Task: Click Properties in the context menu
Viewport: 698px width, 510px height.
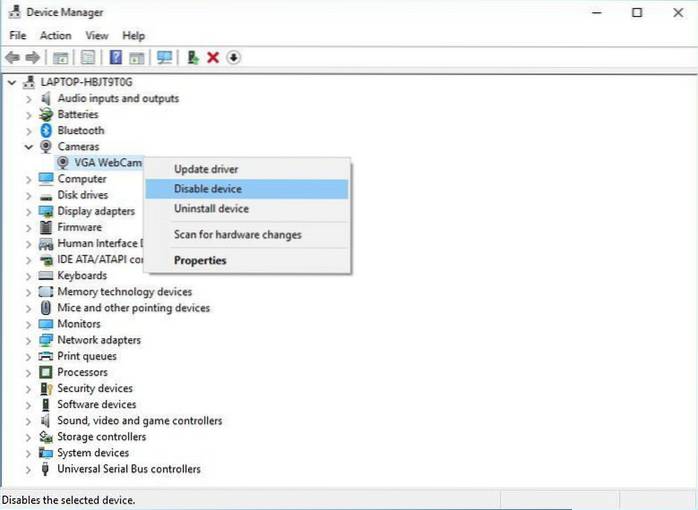Action: click(200, 261)
